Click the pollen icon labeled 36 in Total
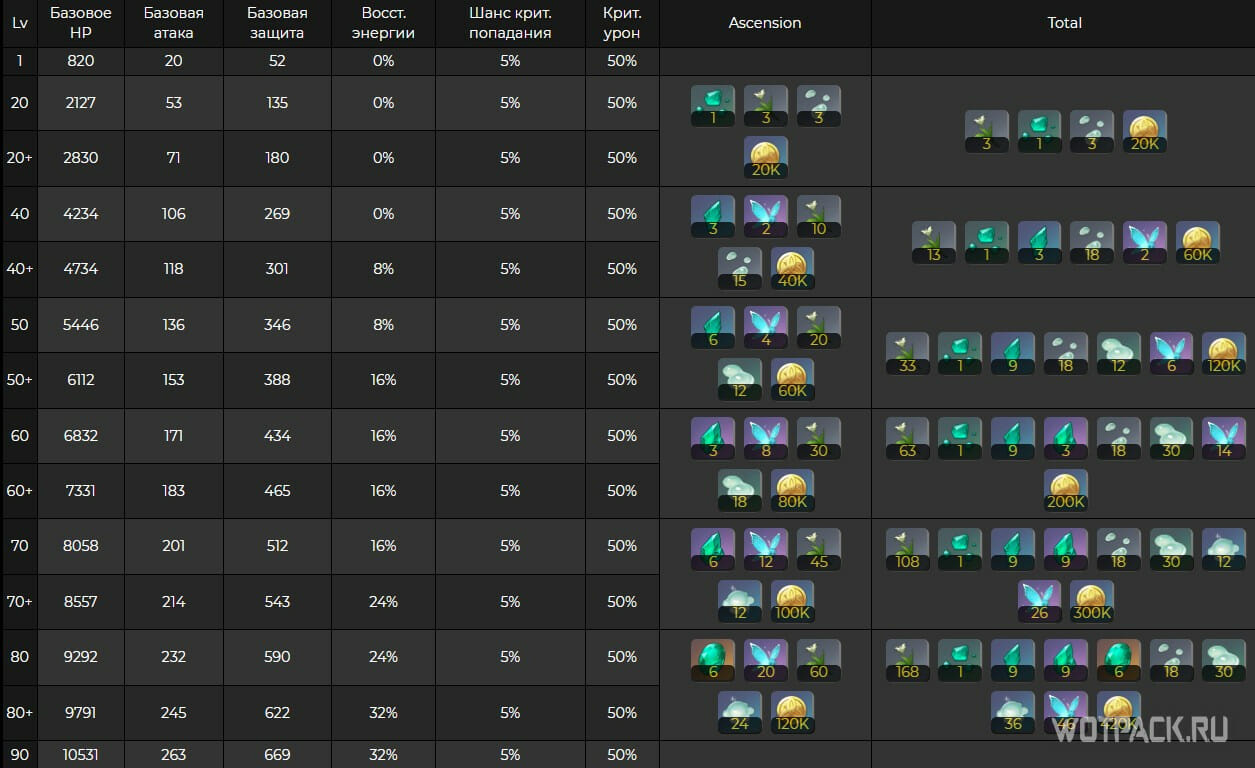The height and width of the screenshot is (768, 1255). click(x=1012, y=711)
